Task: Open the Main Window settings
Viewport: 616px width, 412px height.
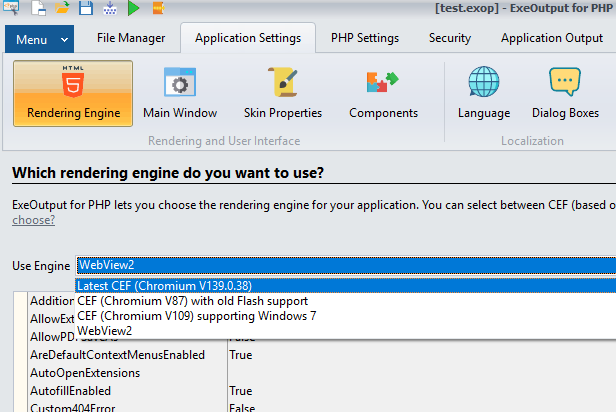Action: click(180, 93)
